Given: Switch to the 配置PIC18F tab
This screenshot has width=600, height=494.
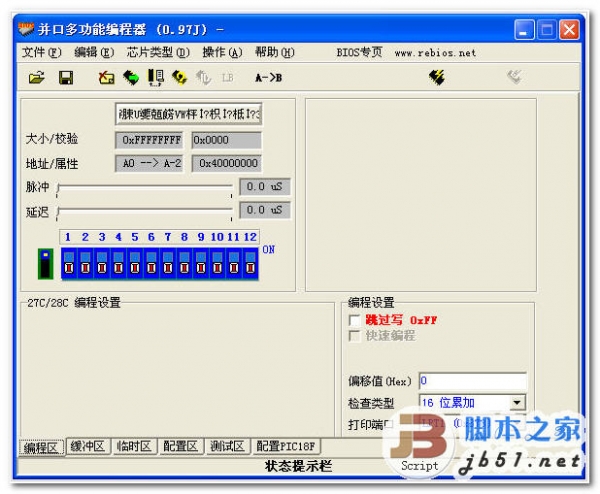Looking at the screenshot, I should click(285, 446).
